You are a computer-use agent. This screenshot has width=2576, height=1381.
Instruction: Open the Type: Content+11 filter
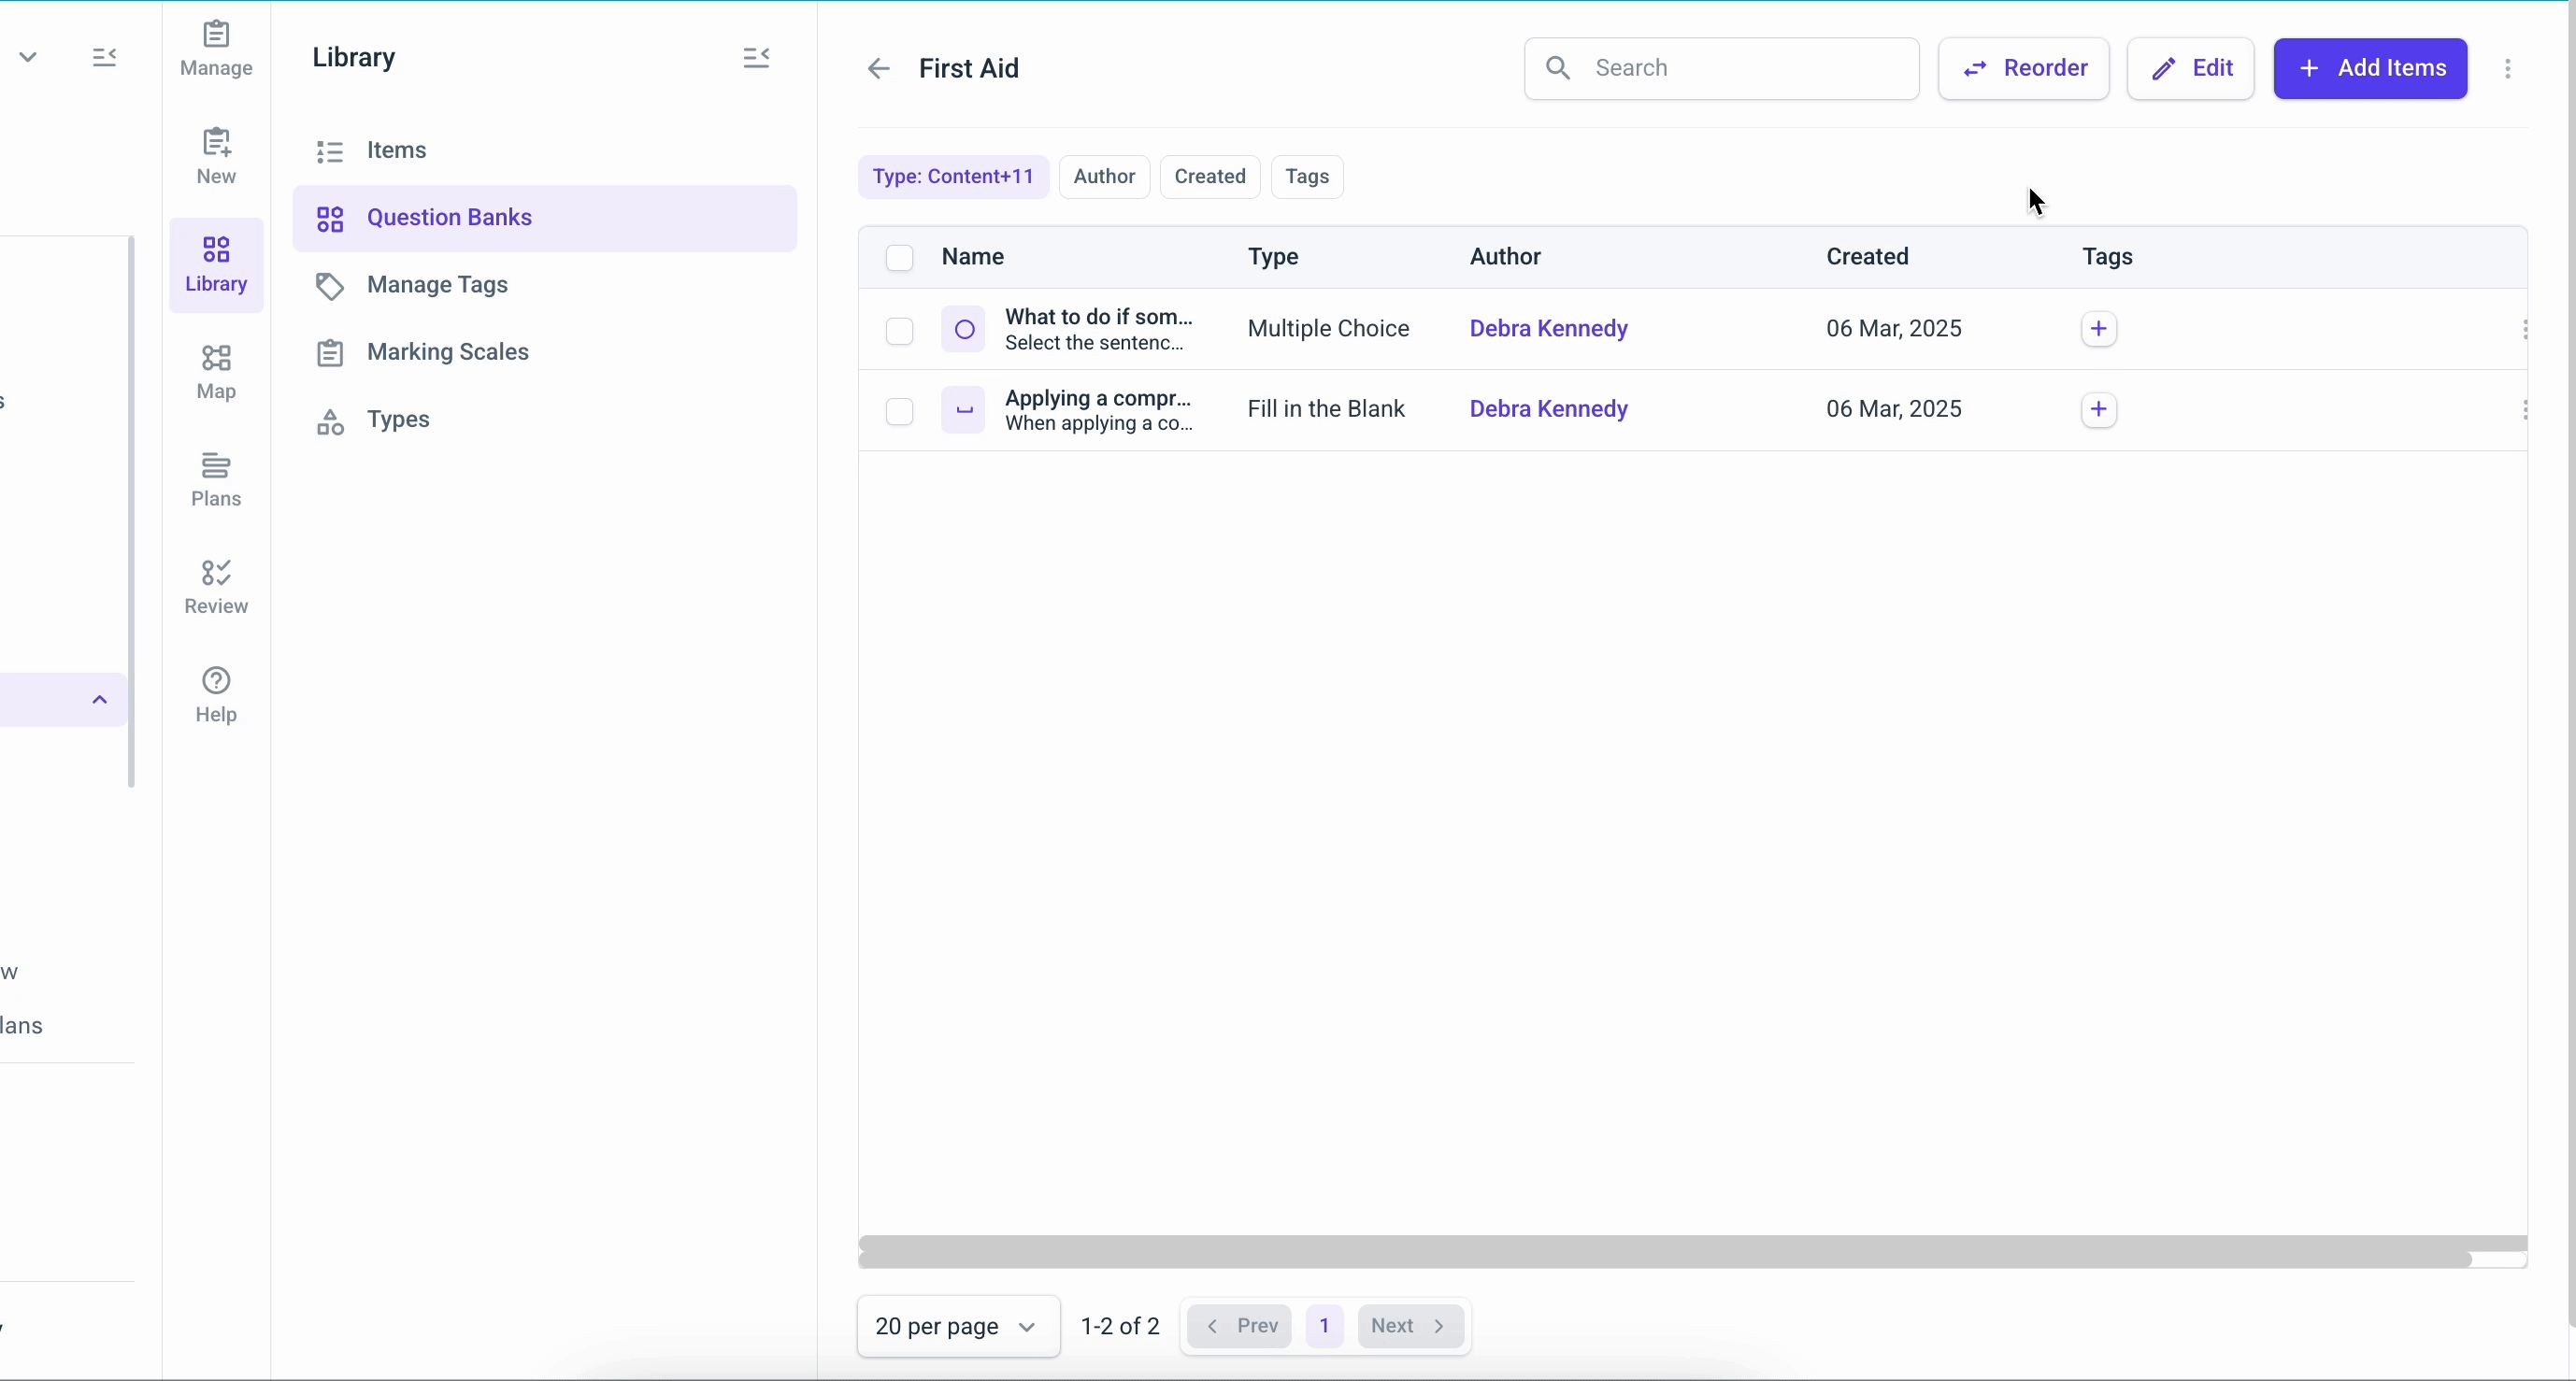953,177
